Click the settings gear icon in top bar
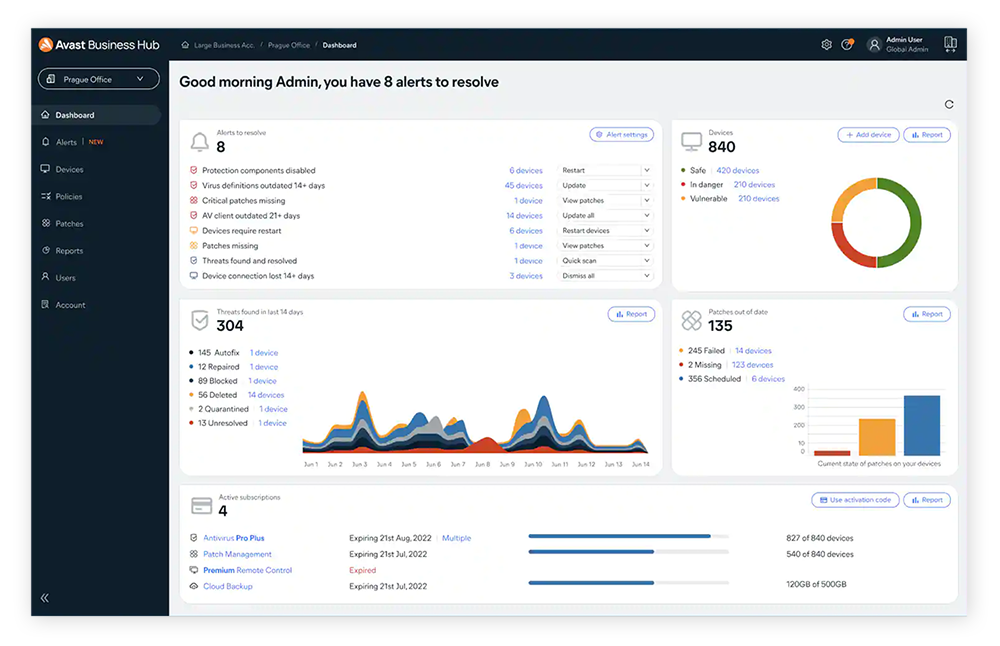1000x646 pixels. [826, 45]
